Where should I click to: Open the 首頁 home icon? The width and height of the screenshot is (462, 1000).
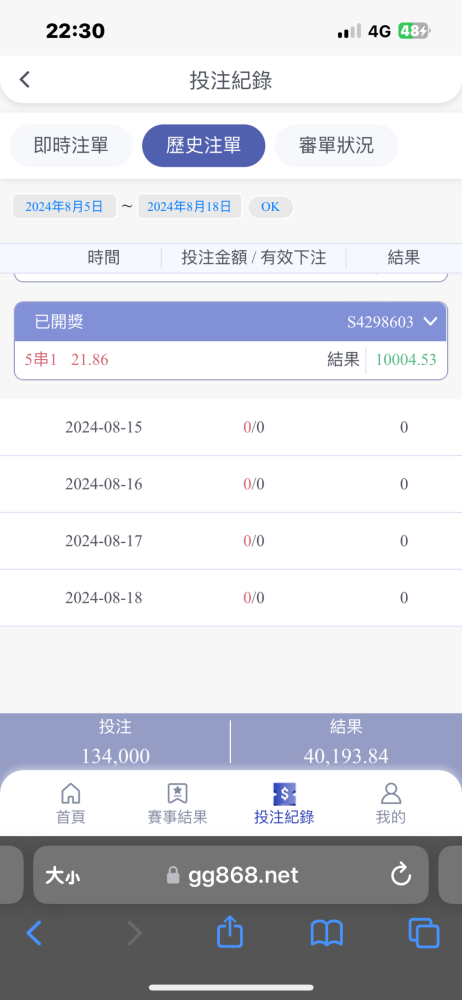pos(70,793)
